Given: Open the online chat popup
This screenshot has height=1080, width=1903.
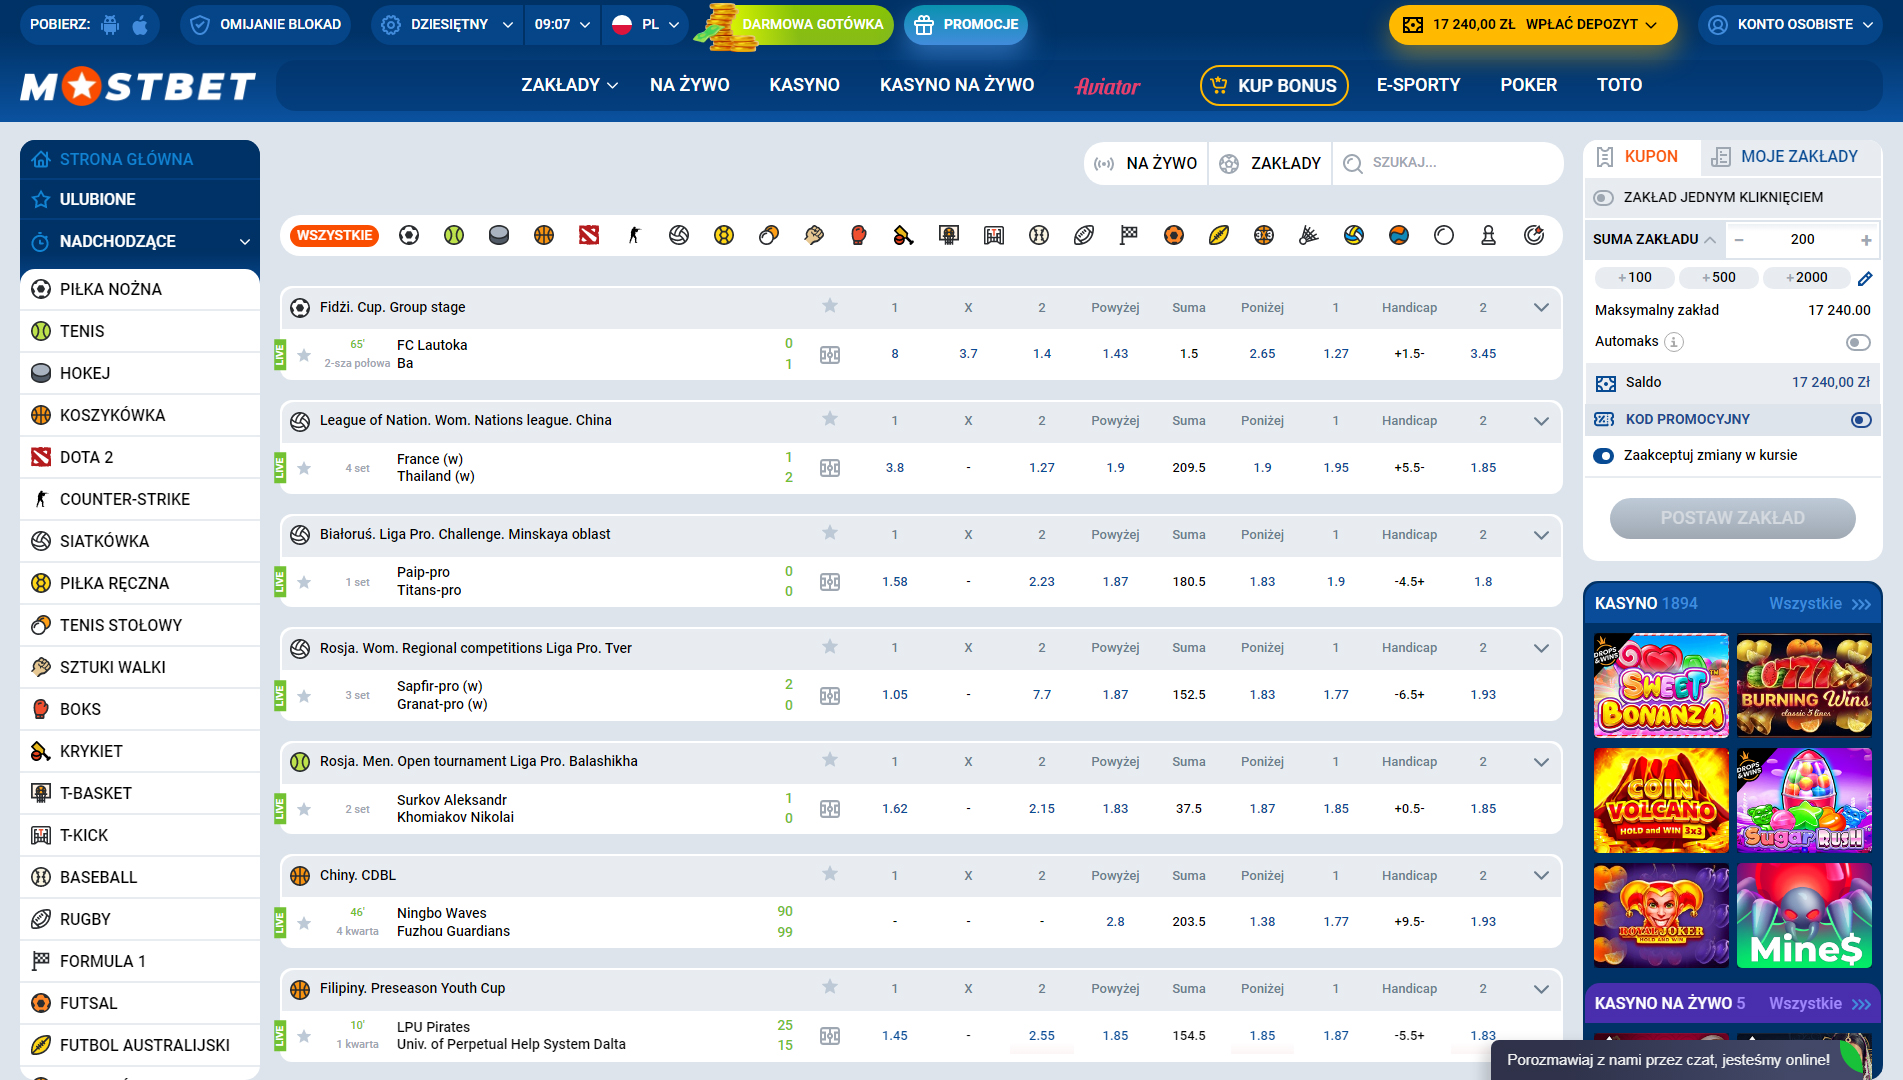Looking at the screenshot, I should (x=1680, y=1060).
